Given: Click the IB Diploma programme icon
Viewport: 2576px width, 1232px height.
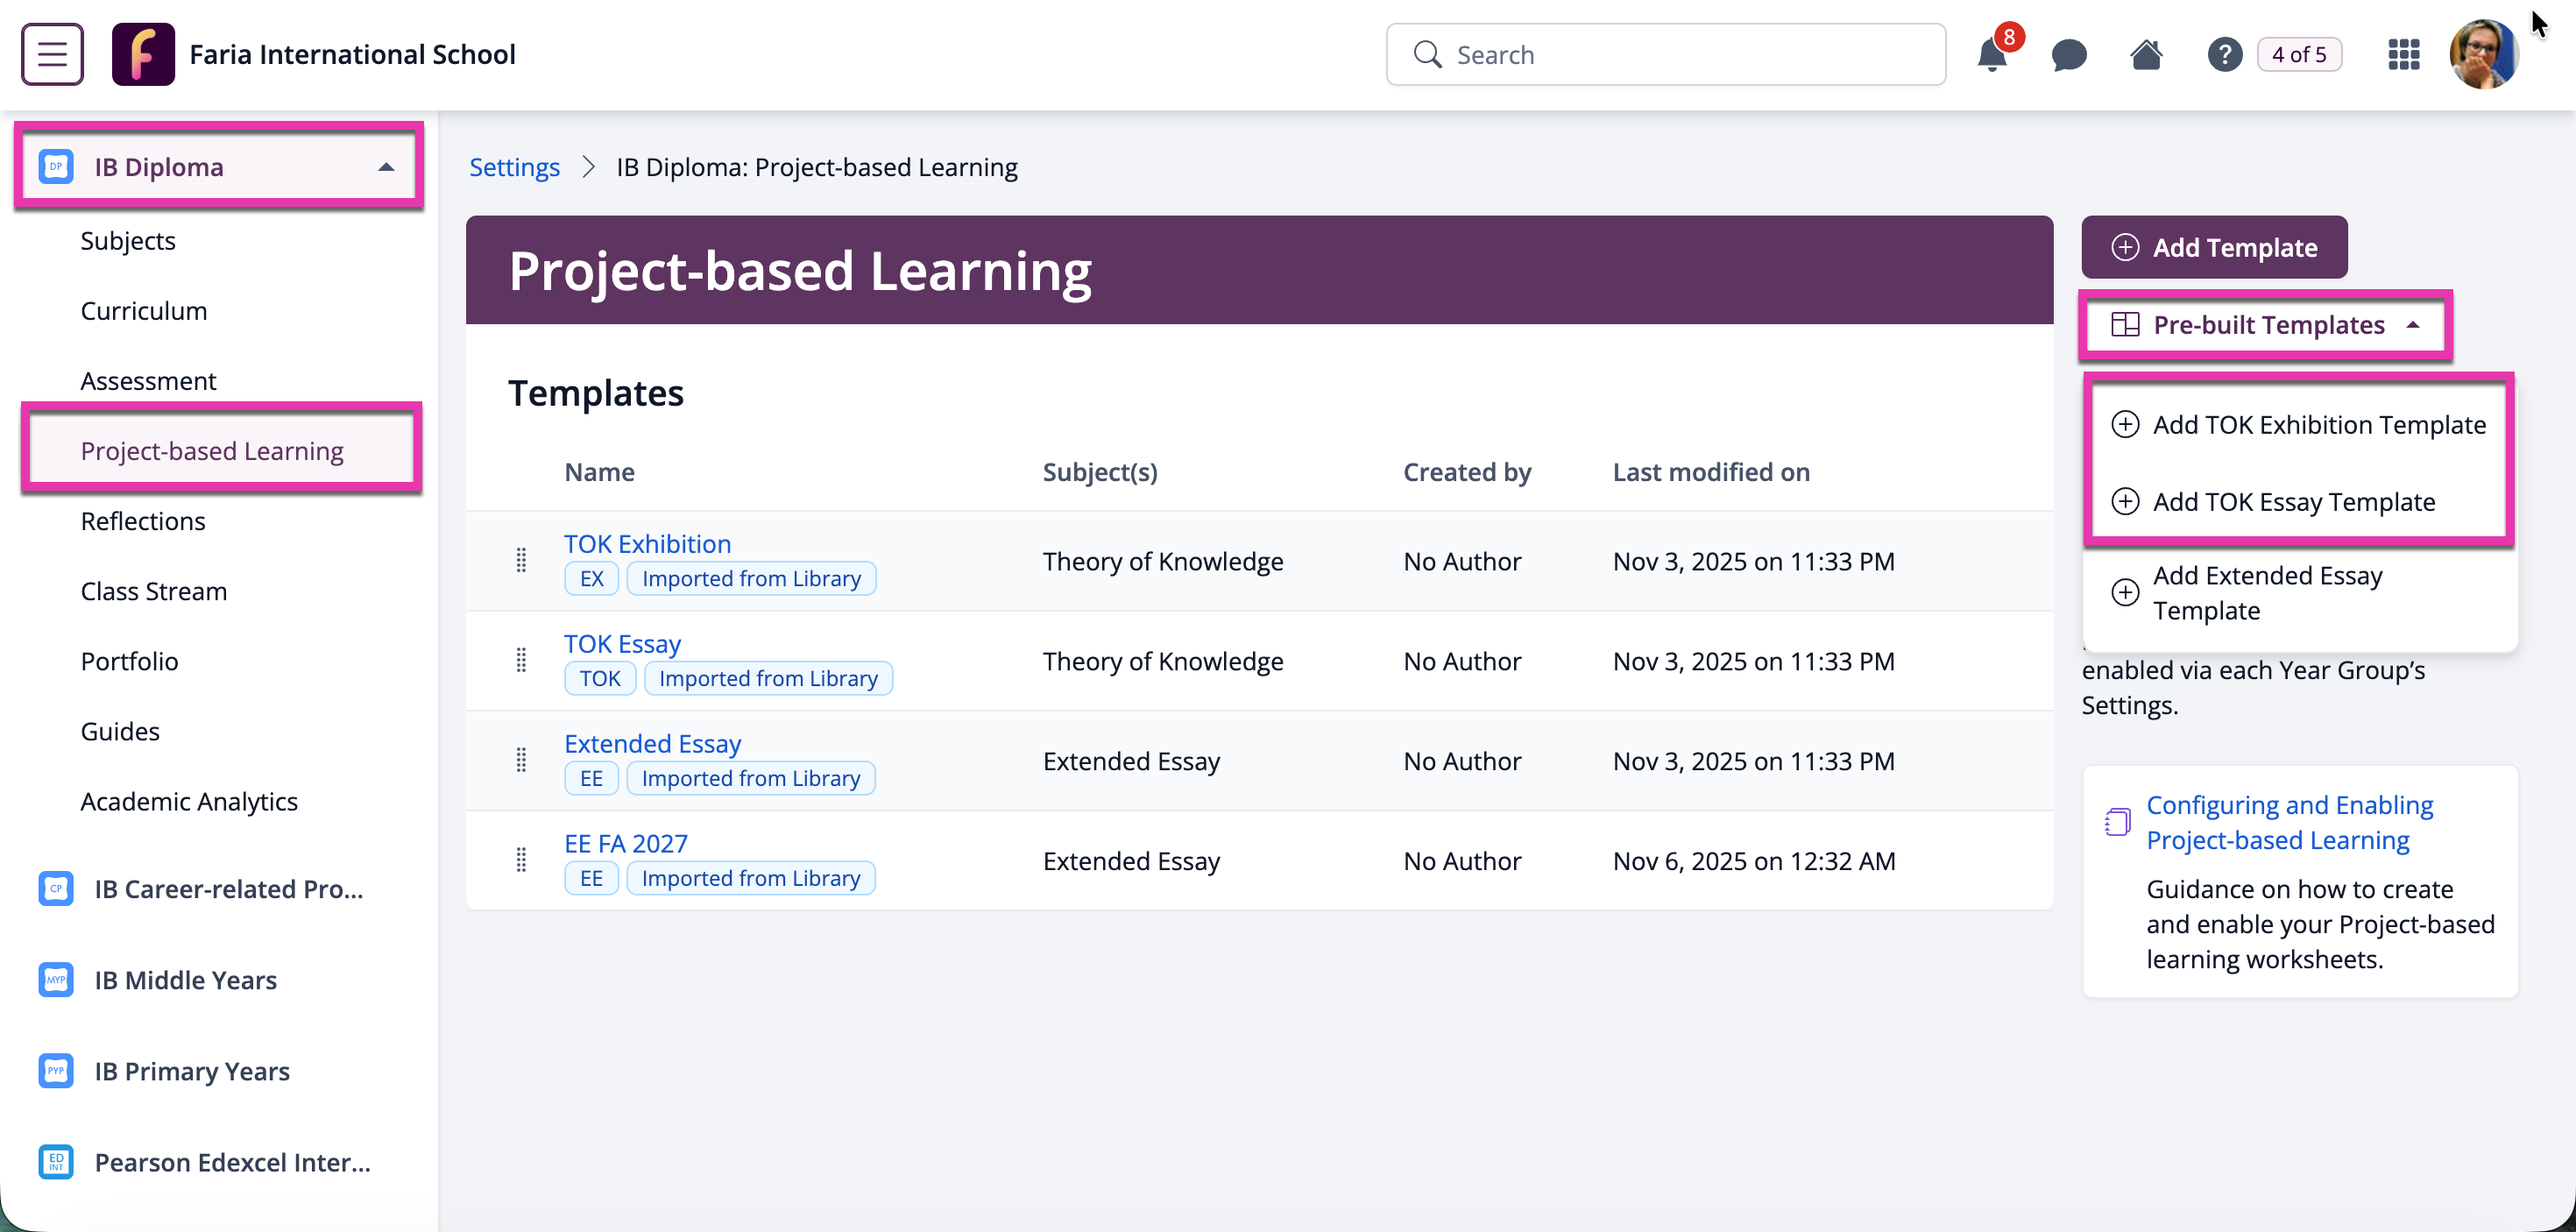Looking at the screenshot, I should point(56,166).
